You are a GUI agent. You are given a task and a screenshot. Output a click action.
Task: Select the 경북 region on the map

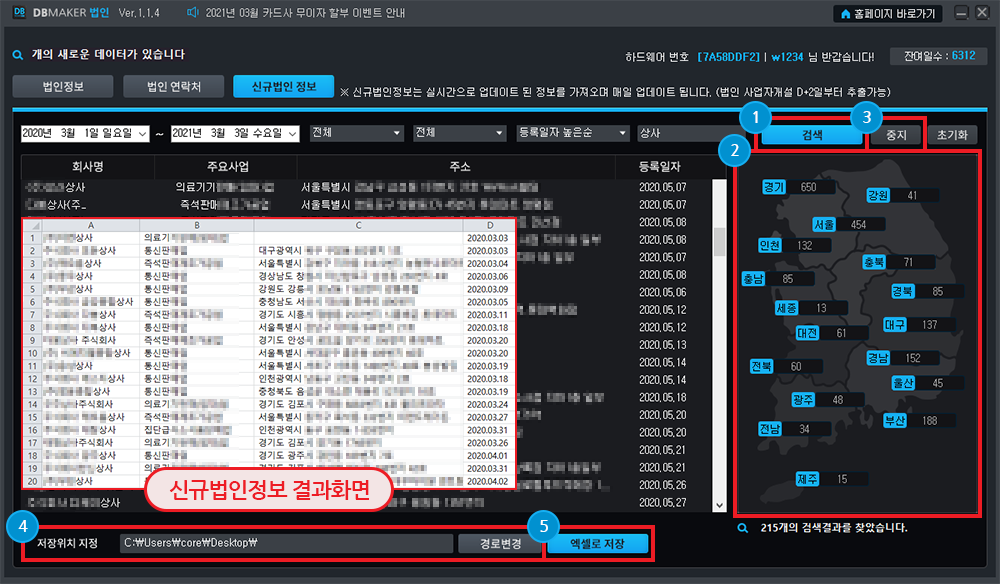click(x=903, y=291)
